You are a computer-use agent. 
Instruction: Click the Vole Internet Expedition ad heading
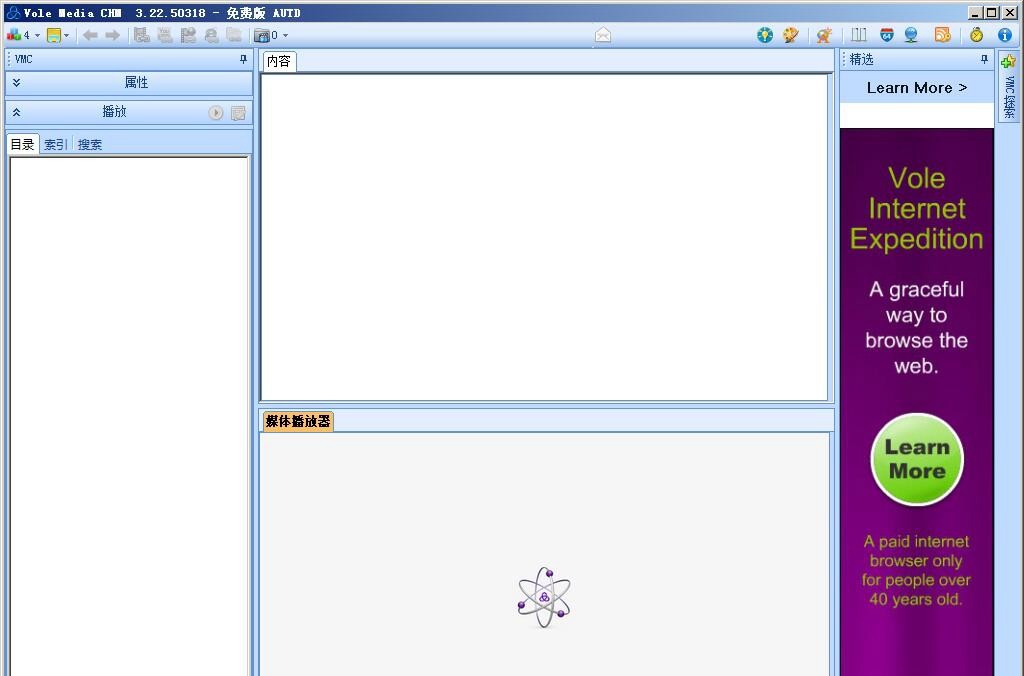click(917, 208)
